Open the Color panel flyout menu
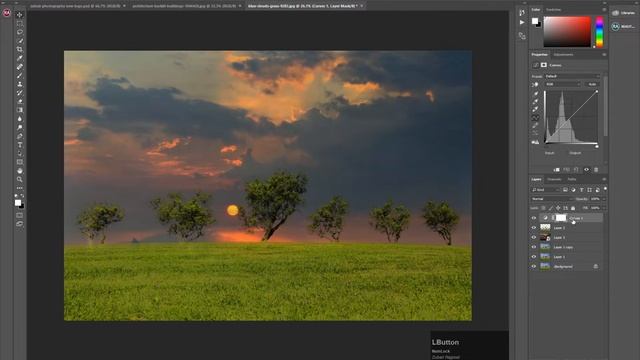This screenshot has height=360, width=640. point(604,9)
